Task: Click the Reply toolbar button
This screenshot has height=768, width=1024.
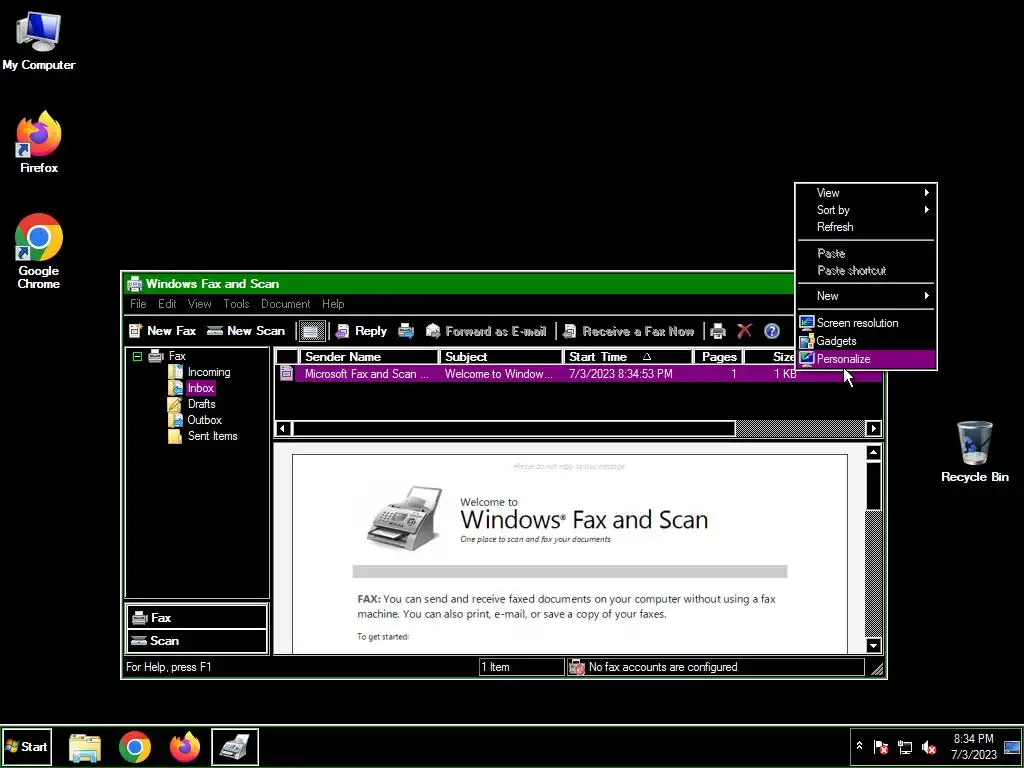Action: [361, 331]
